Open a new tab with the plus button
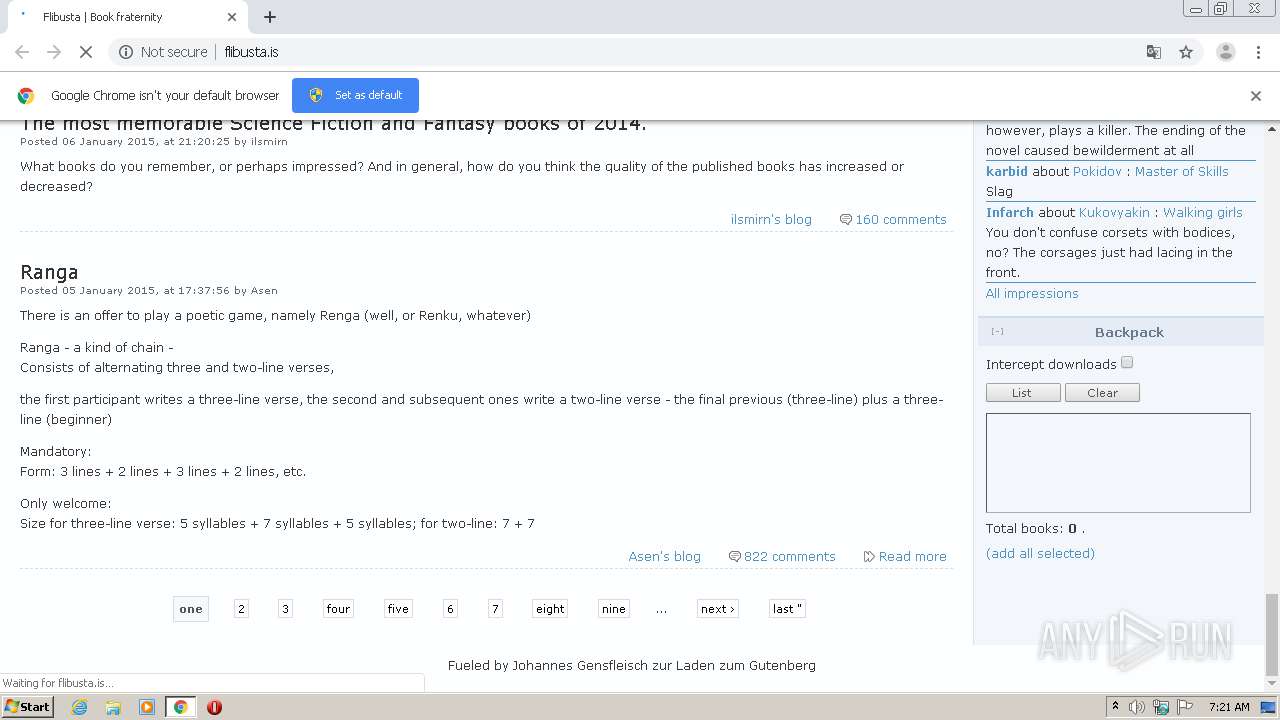1280x720 pixels. point(270,17)
